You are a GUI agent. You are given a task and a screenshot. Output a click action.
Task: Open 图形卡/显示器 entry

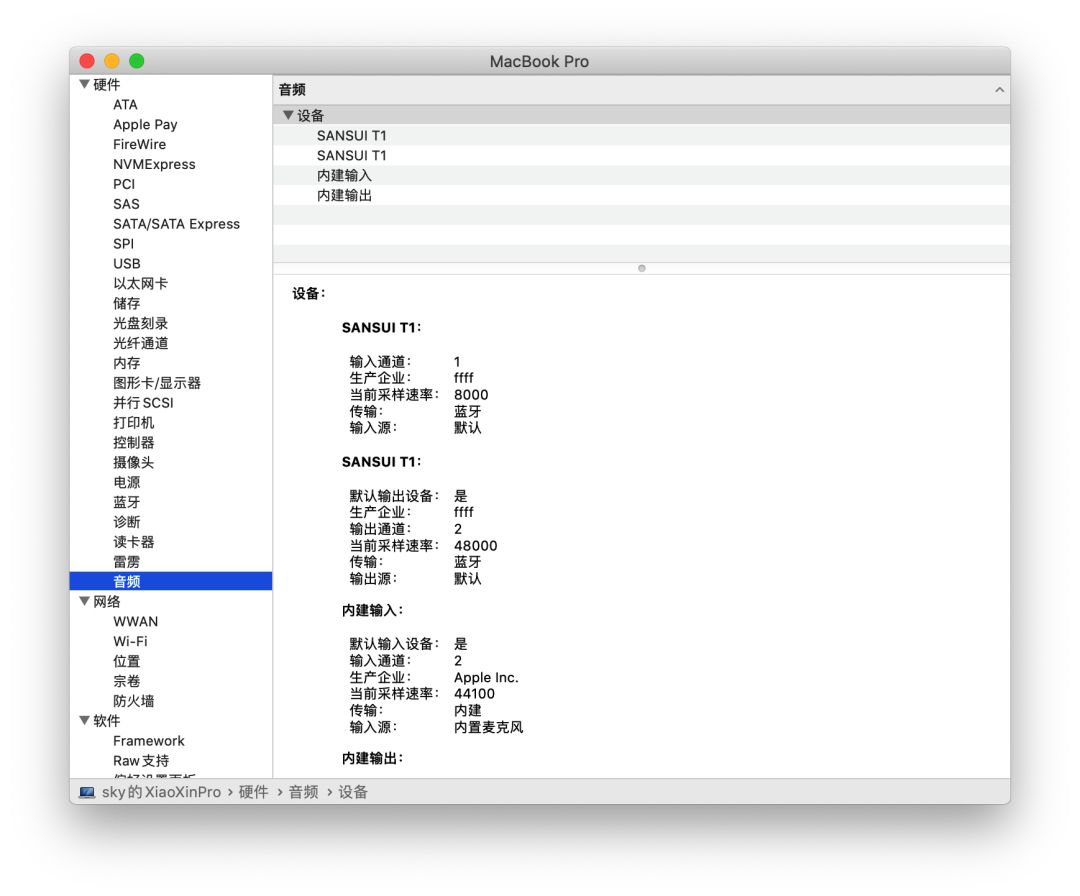[x=157, y=383]
